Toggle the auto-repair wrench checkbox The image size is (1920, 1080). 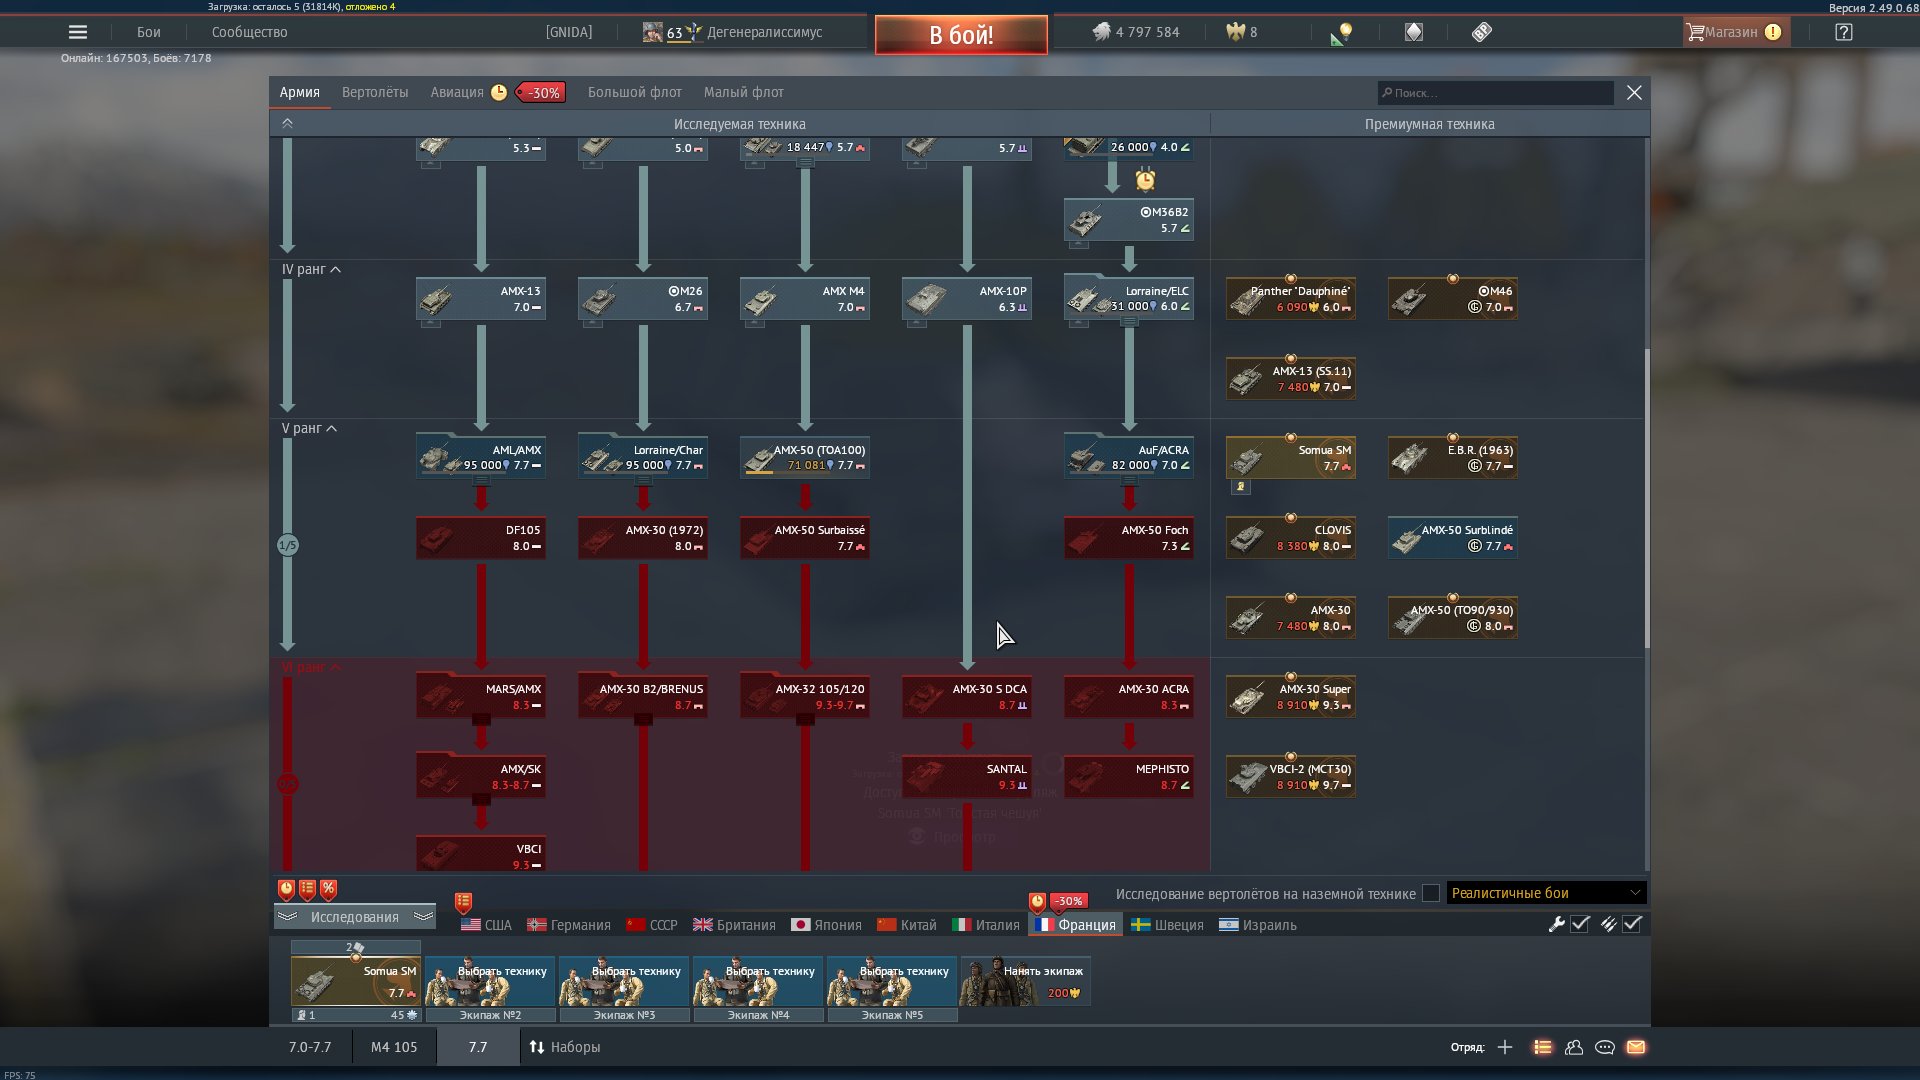1580,924
